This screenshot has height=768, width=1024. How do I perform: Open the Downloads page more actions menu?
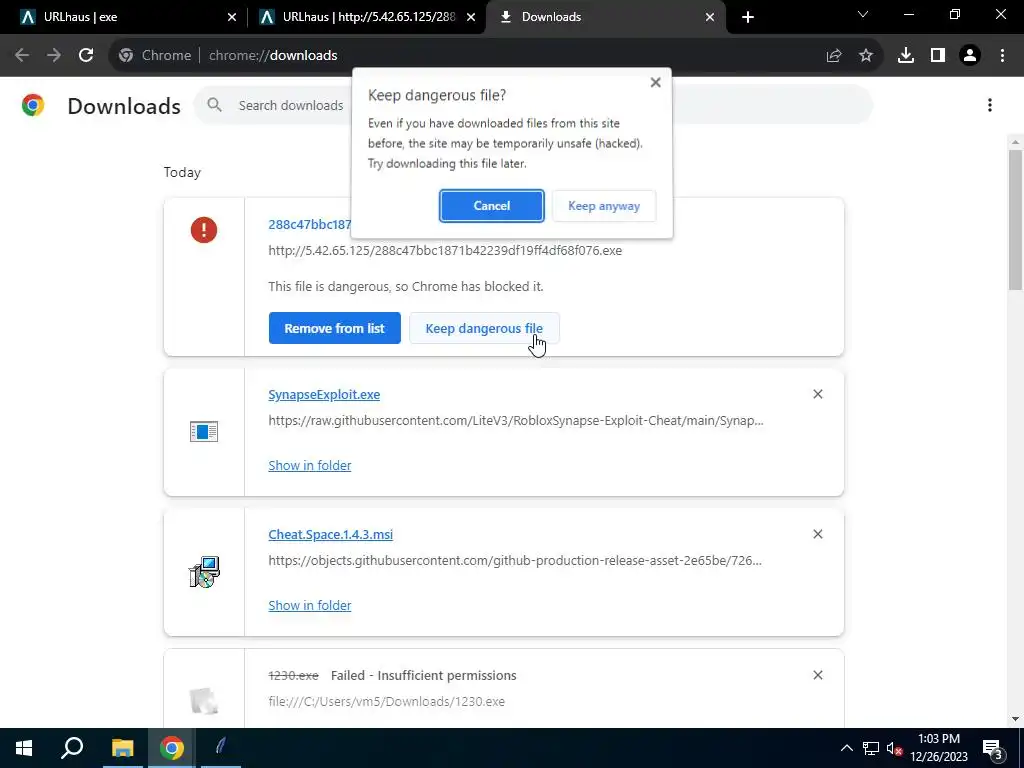click(x=989, y=105)
